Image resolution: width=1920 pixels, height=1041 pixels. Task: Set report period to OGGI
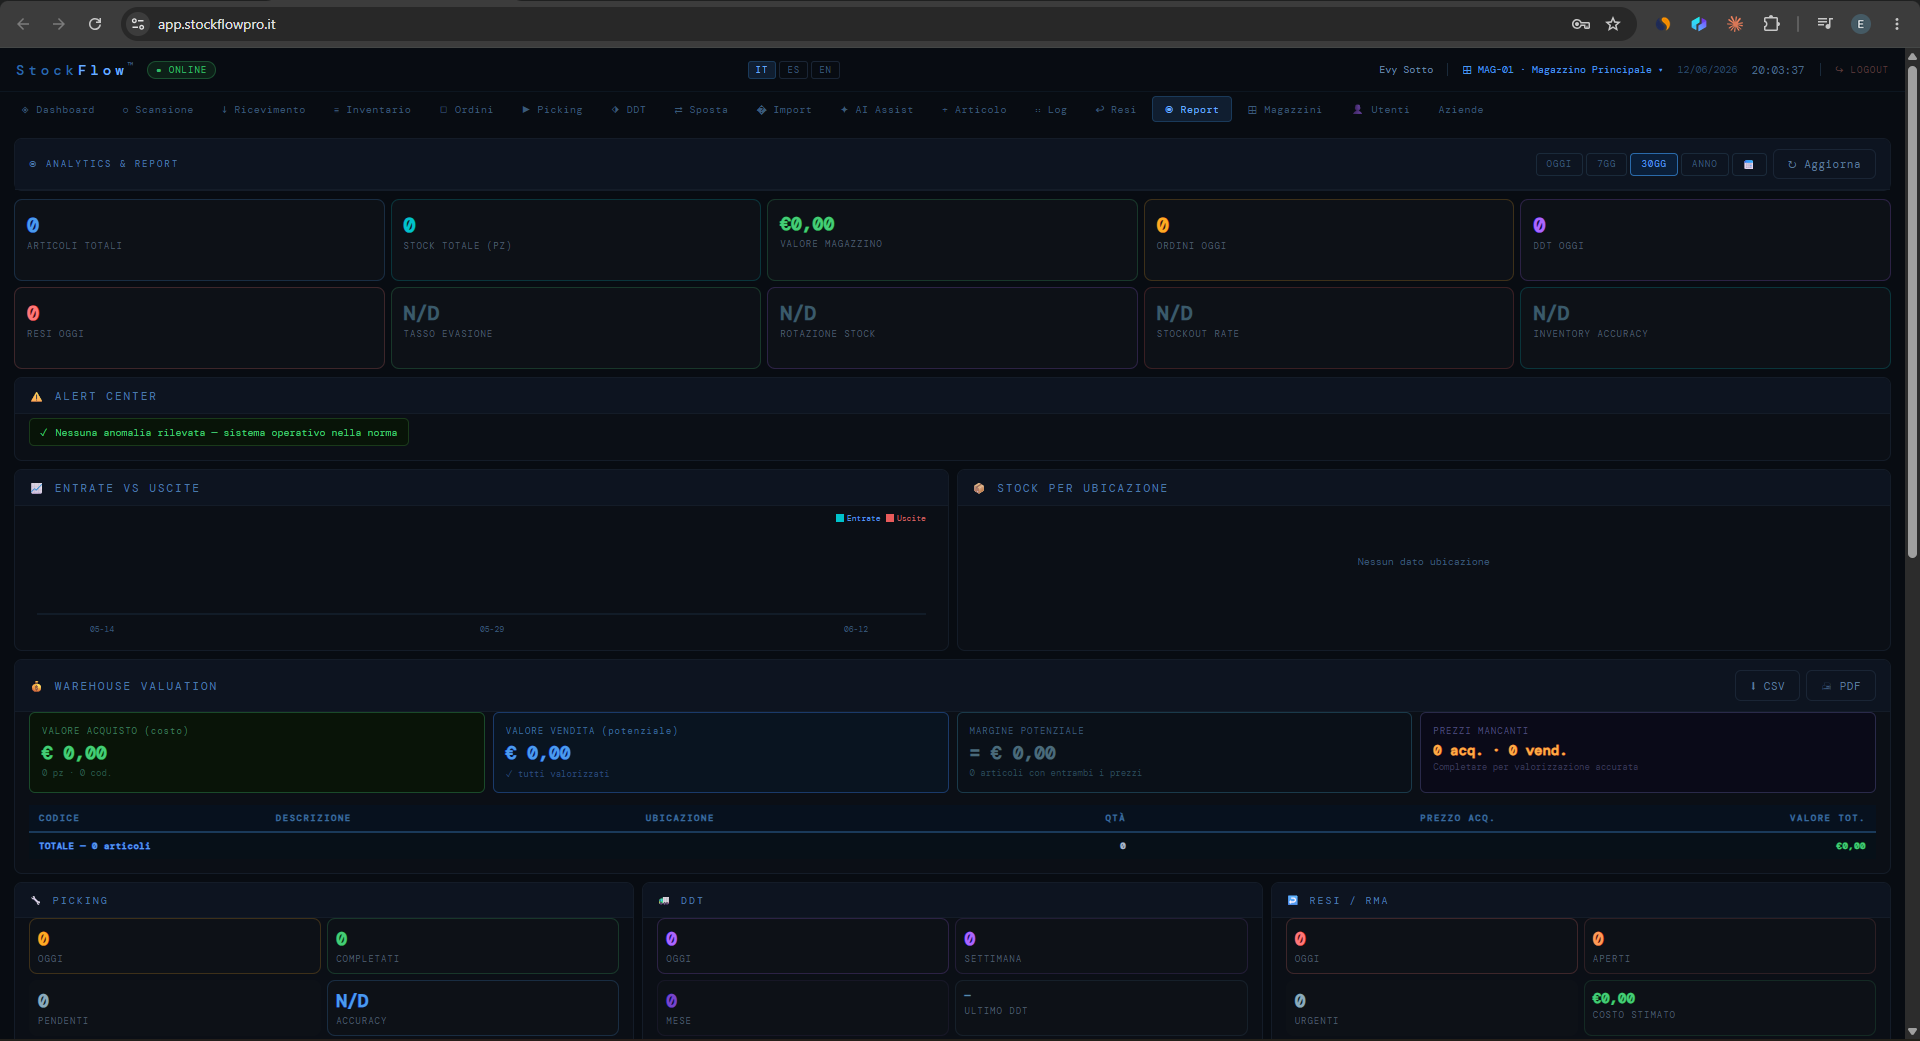1559,164
